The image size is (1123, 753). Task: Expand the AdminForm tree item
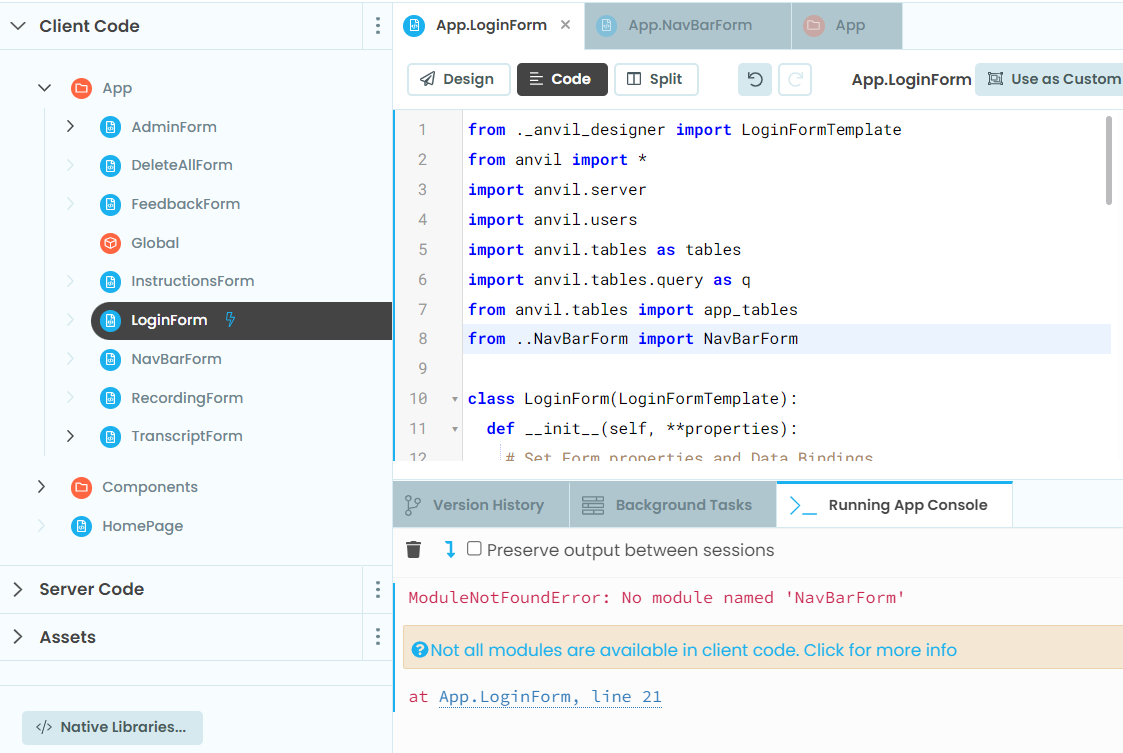coord(70,127)
